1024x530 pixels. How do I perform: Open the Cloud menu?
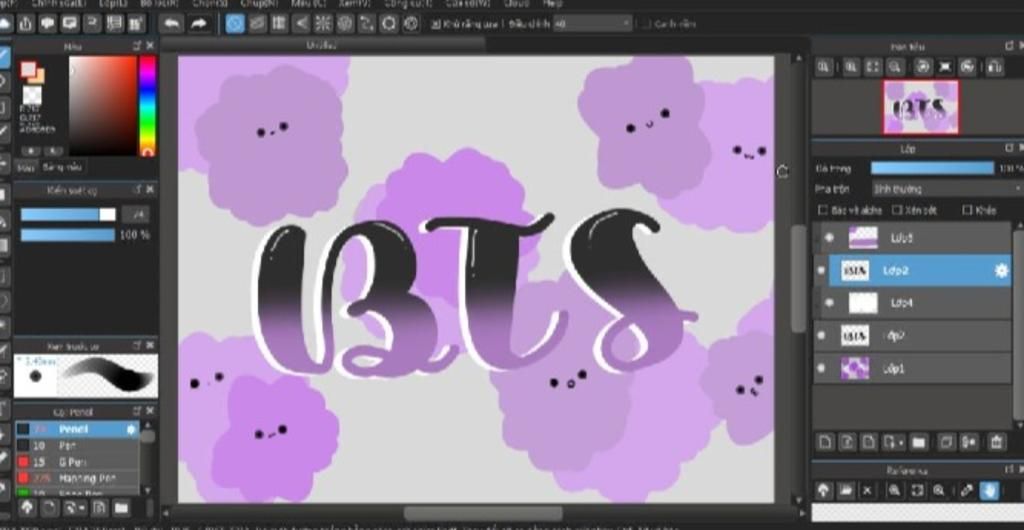516,3
